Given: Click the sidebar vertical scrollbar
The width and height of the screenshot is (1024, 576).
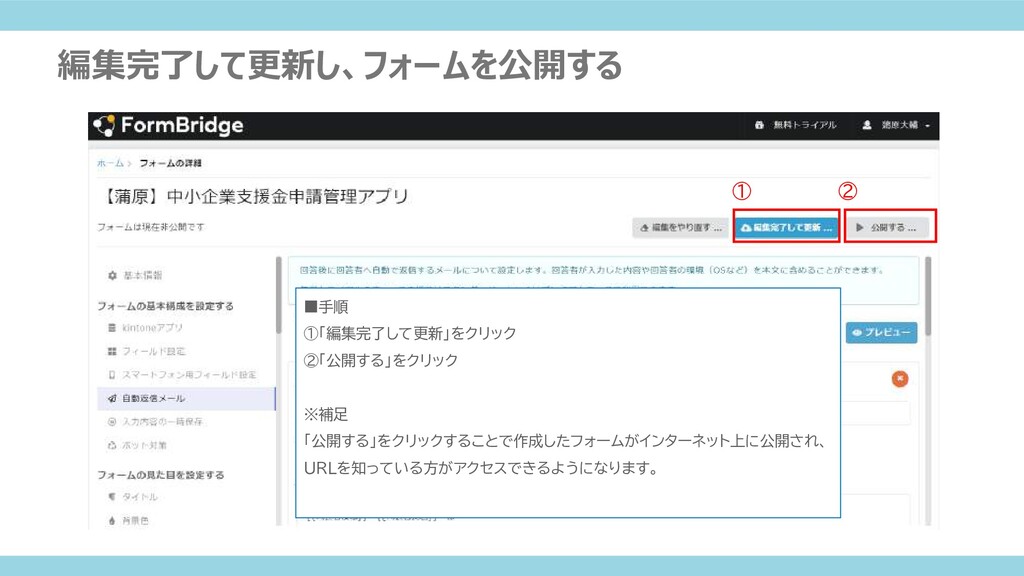Looking at the screenshot, I should [279, 295].
